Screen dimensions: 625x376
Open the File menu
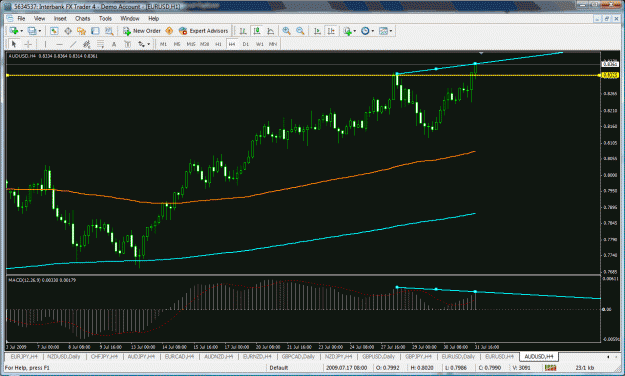click(21, 18)
